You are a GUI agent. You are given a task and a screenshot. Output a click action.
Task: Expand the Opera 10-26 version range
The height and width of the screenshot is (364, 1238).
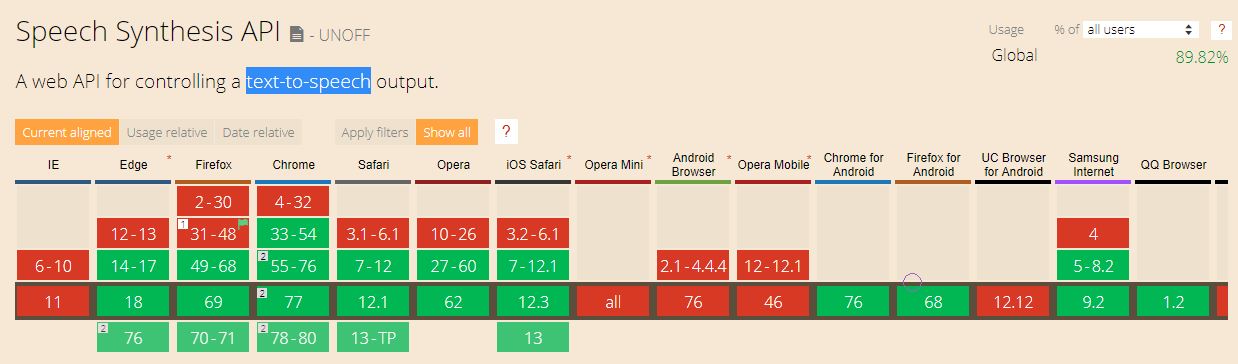454,235
